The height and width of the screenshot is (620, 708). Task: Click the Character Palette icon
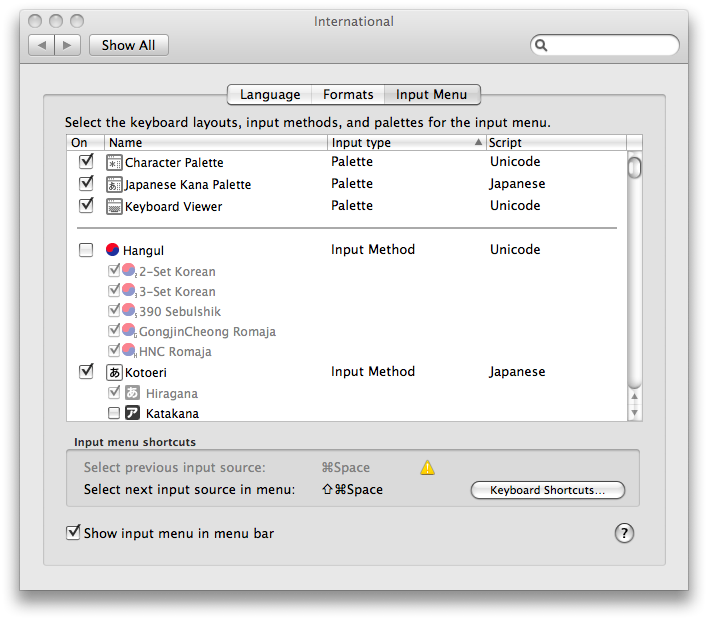114,163
